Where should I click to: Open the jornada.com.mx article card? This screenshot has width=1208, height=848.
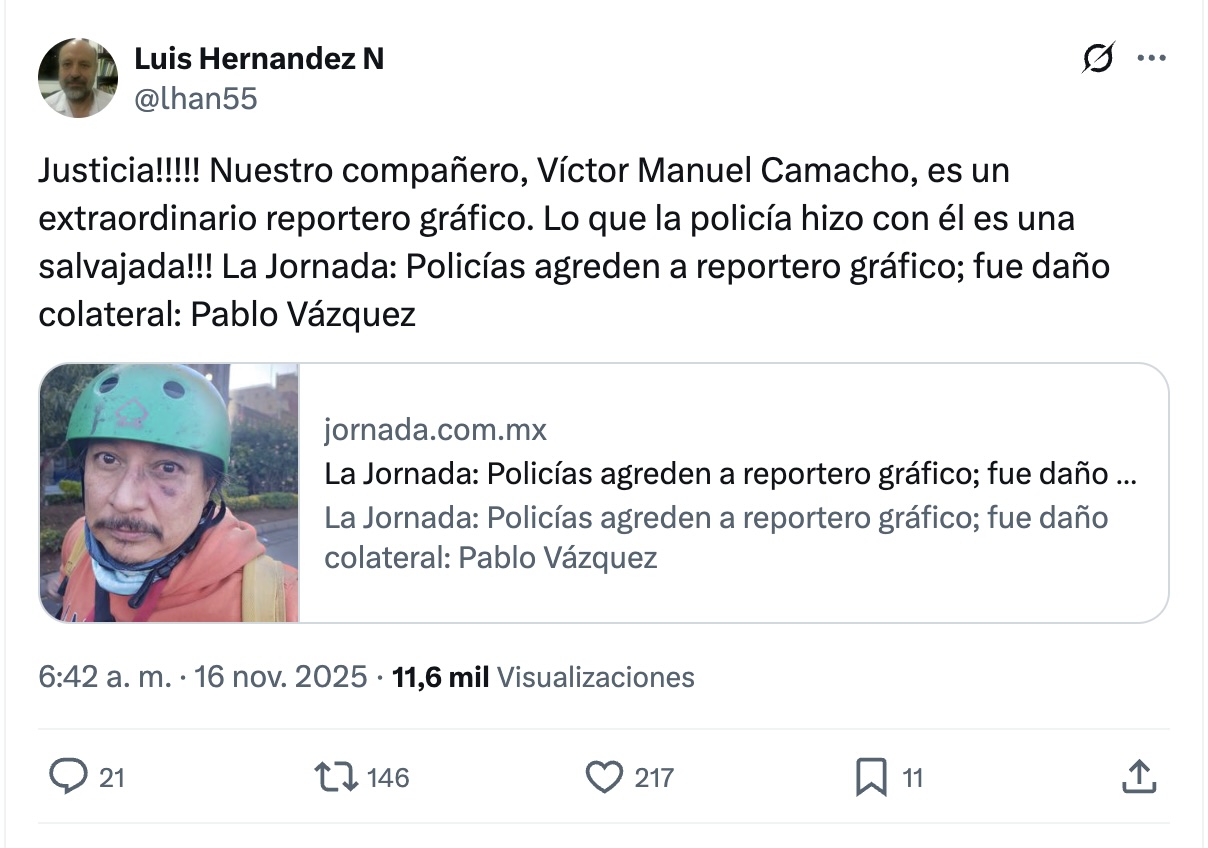pyautogui.click(x=700, y=492)
